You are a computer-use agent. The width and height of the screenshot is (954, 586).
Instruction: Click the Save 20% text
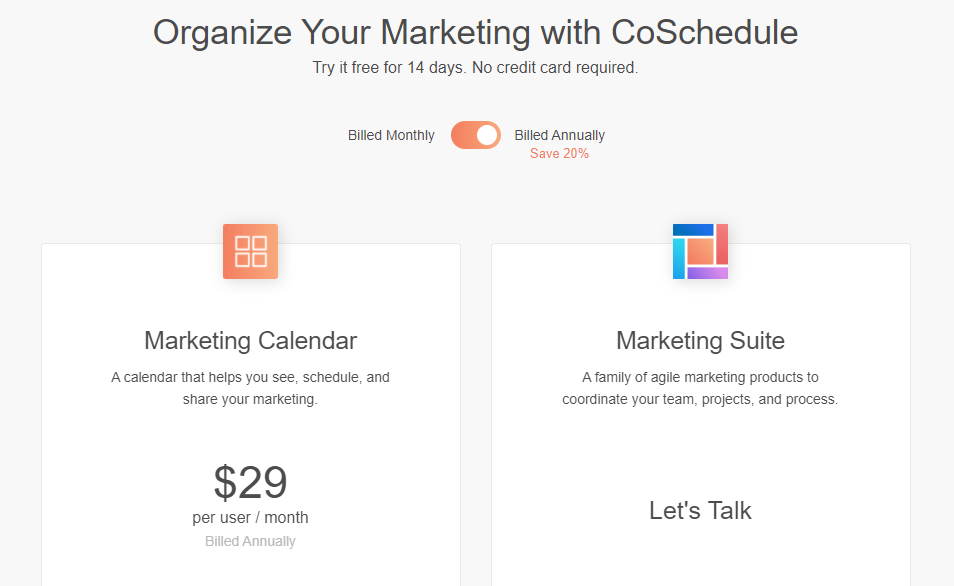[x=559, y=153]
